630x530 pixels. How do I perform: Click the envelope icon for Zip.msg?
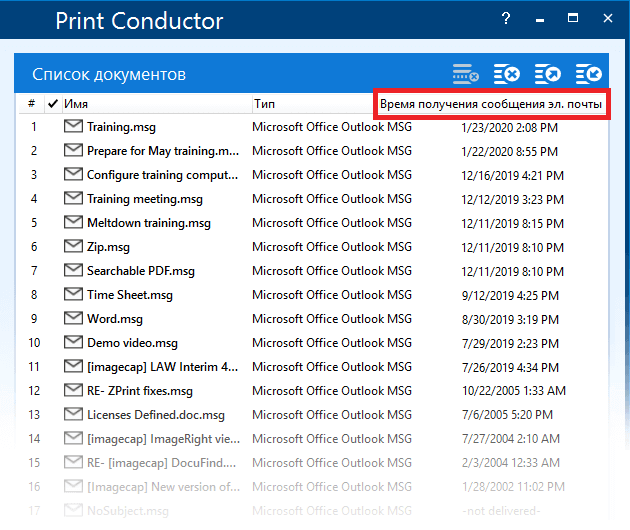click(x=73, y=246)
